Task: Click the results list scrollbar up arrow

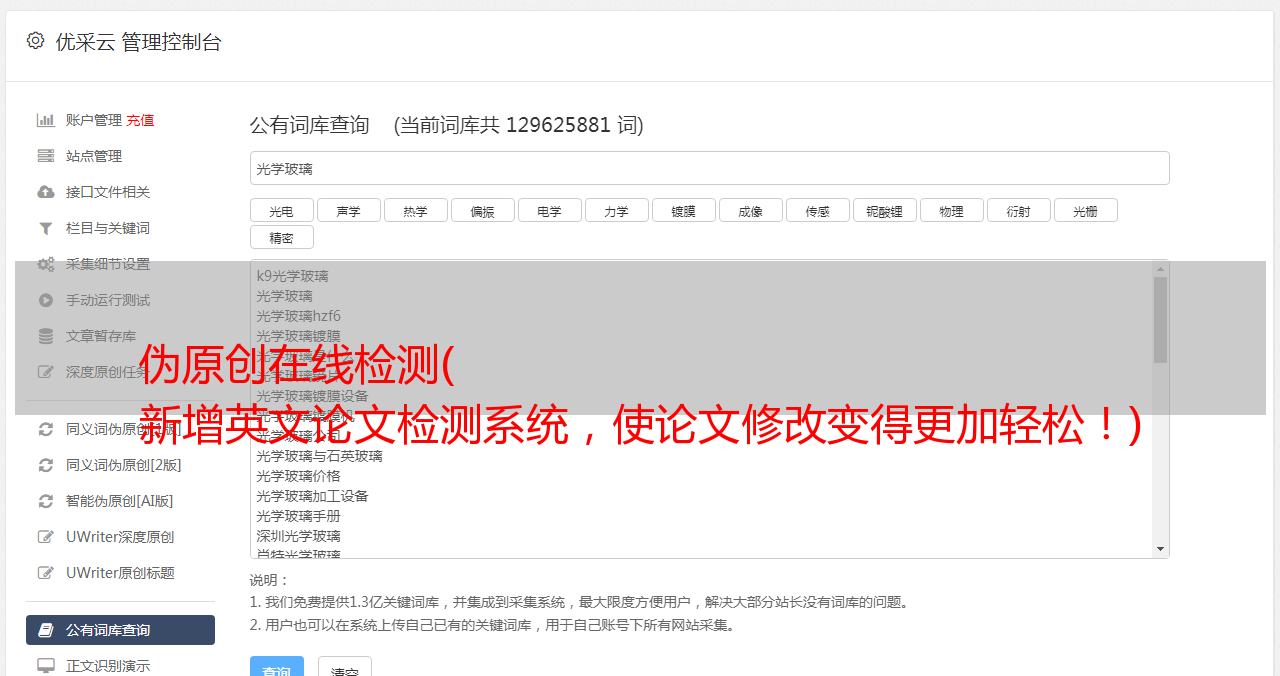Action: pyautogui.click(x=1160, y=269)
